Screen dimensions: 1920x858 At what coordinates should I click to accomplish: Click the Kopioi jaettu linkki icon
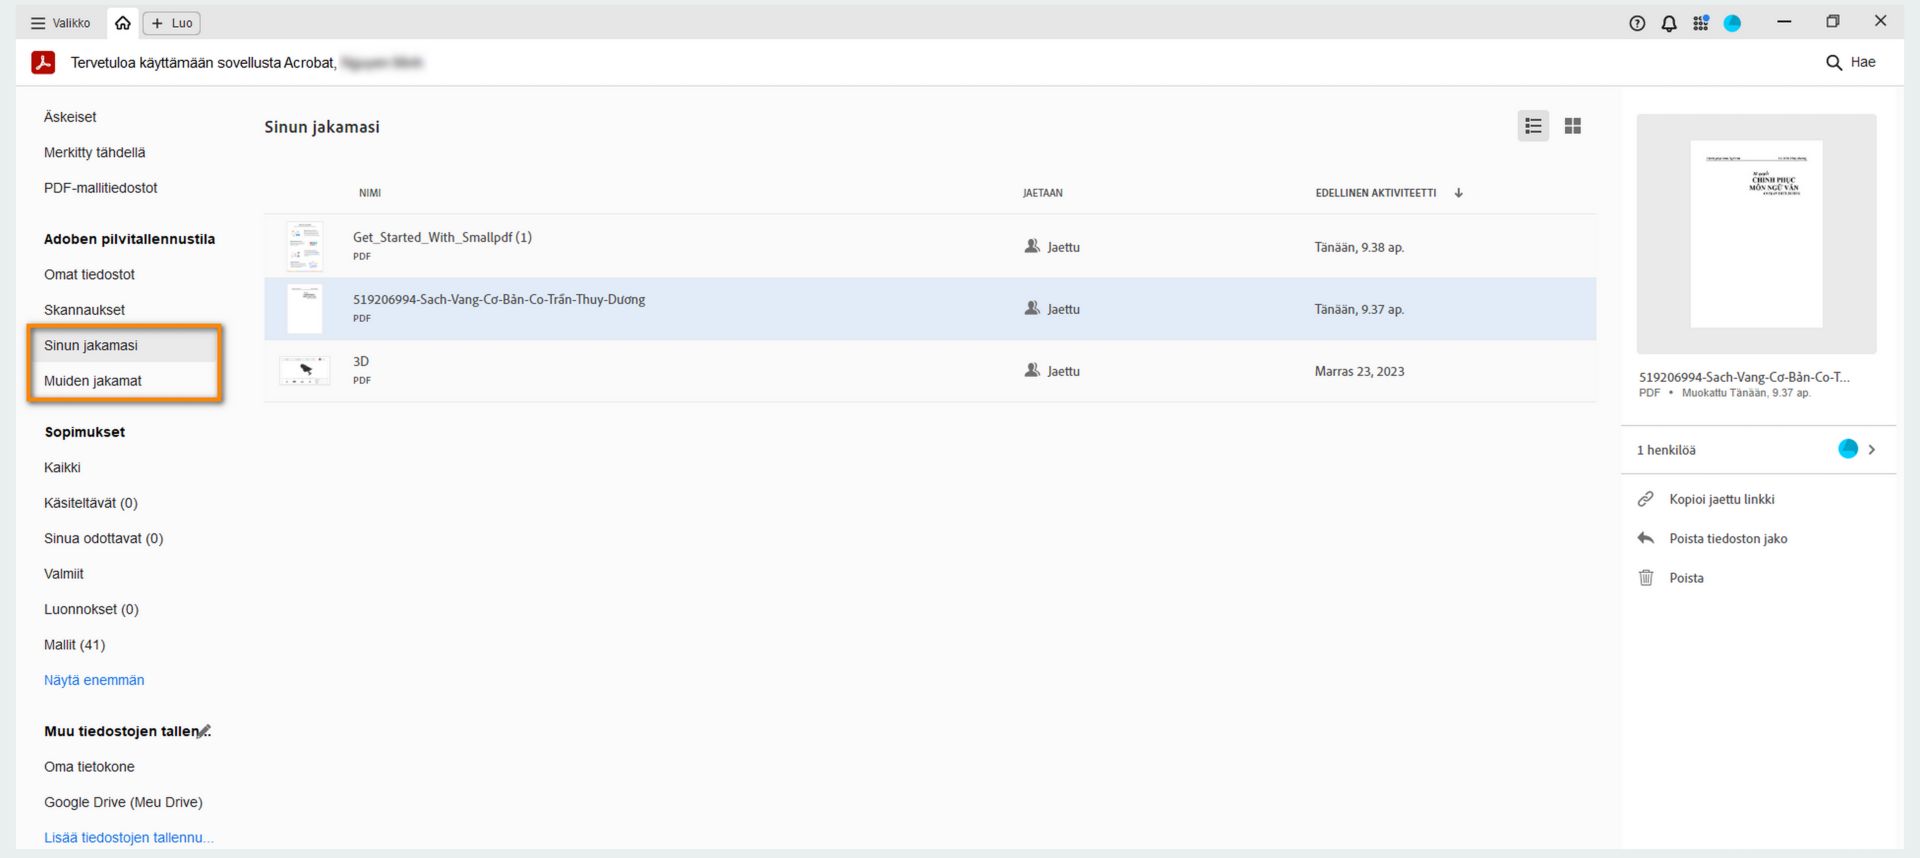click(1646, 499)
